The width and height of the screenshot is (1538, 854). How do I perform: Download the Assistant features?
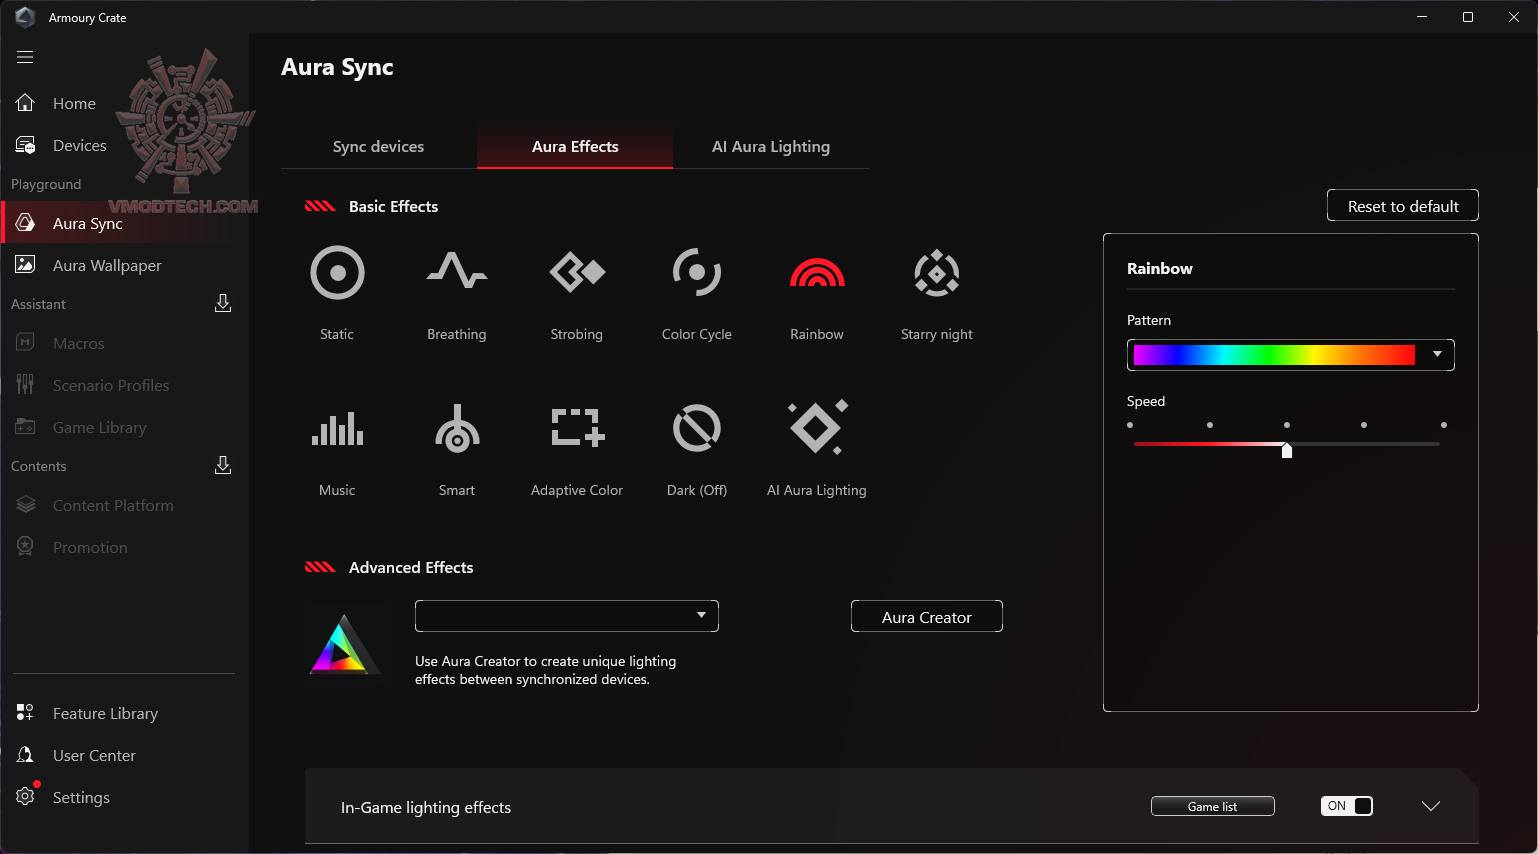click(x=223, y=303)
